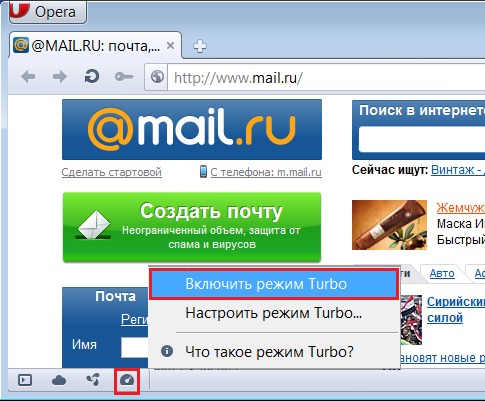Open the Opera Link cloud icon
Screen dimensions: 485x401
[59, 380]
